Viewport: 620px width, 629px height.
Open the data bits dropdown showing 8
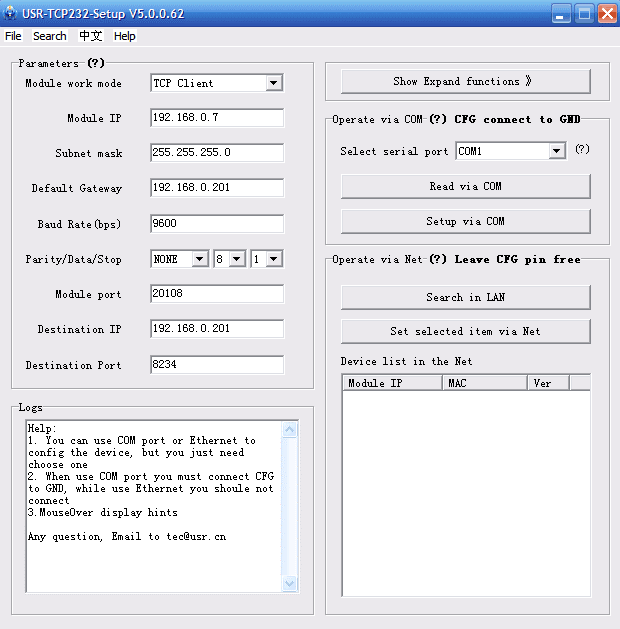coord(236,259)
